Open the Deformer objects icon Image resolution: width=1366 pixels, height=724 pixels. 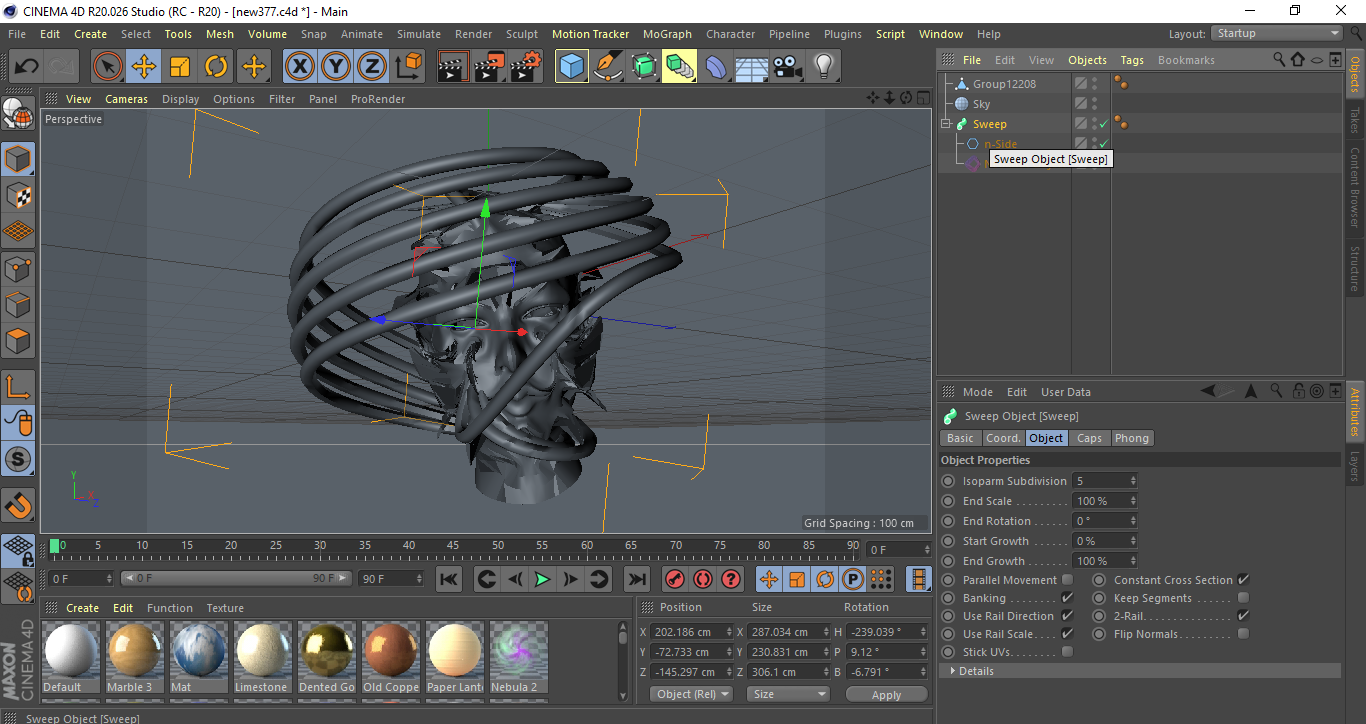(716, 67)
